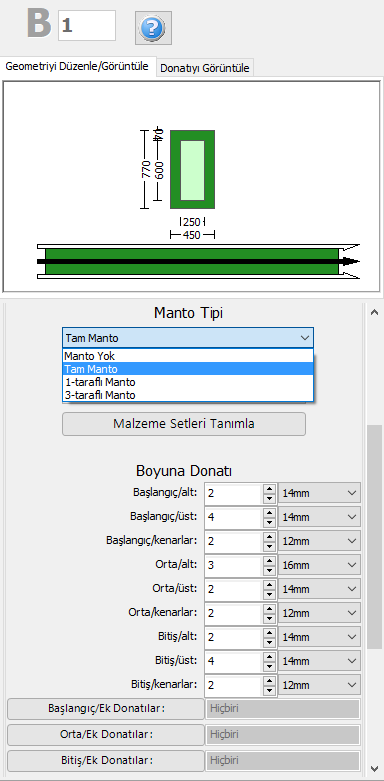Increment the Bitiş/üst bar count spinner

coord(269,656)
